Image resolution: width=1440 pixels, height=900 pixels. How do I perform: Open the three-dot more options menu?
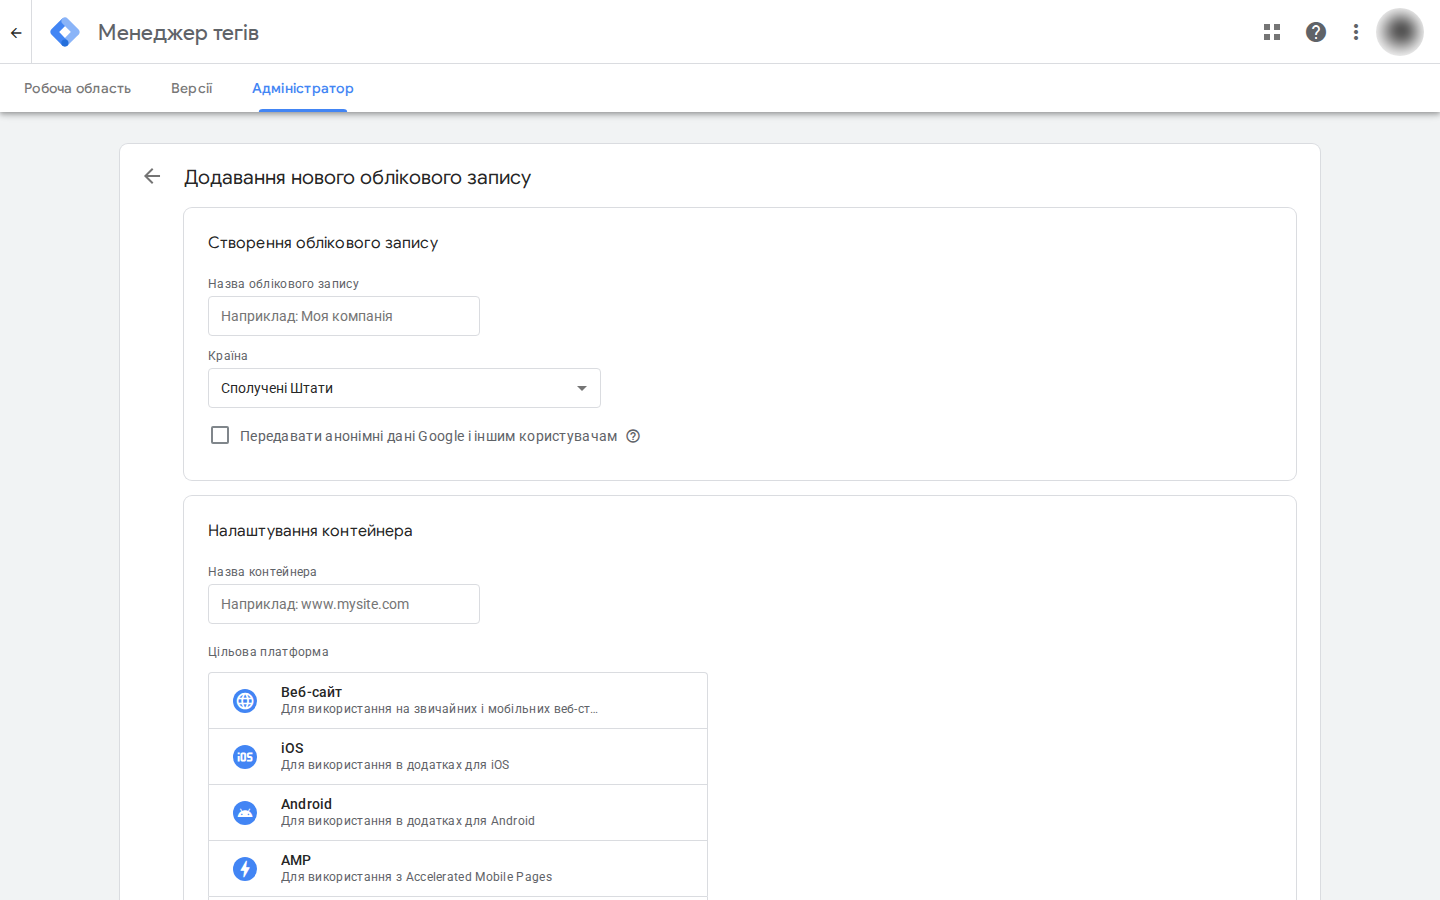(1356, 32)
